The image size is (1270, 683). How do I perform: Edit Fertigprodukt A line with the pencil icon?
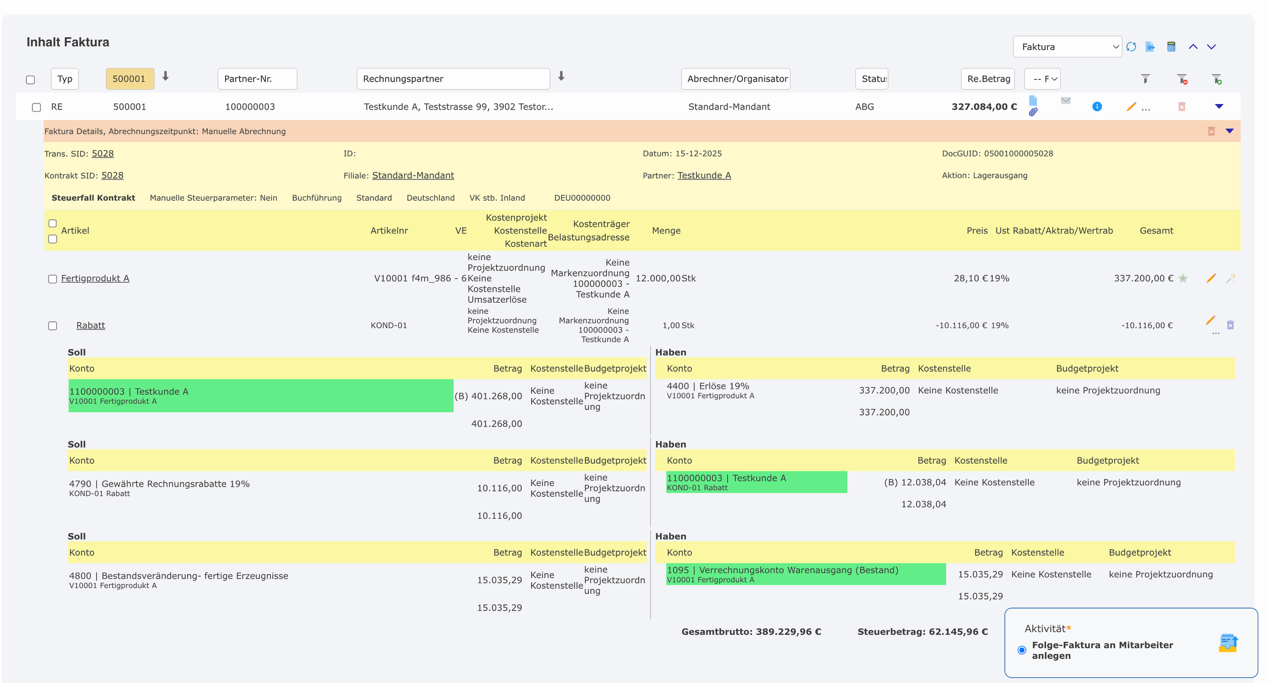[x=1211, y=278]
